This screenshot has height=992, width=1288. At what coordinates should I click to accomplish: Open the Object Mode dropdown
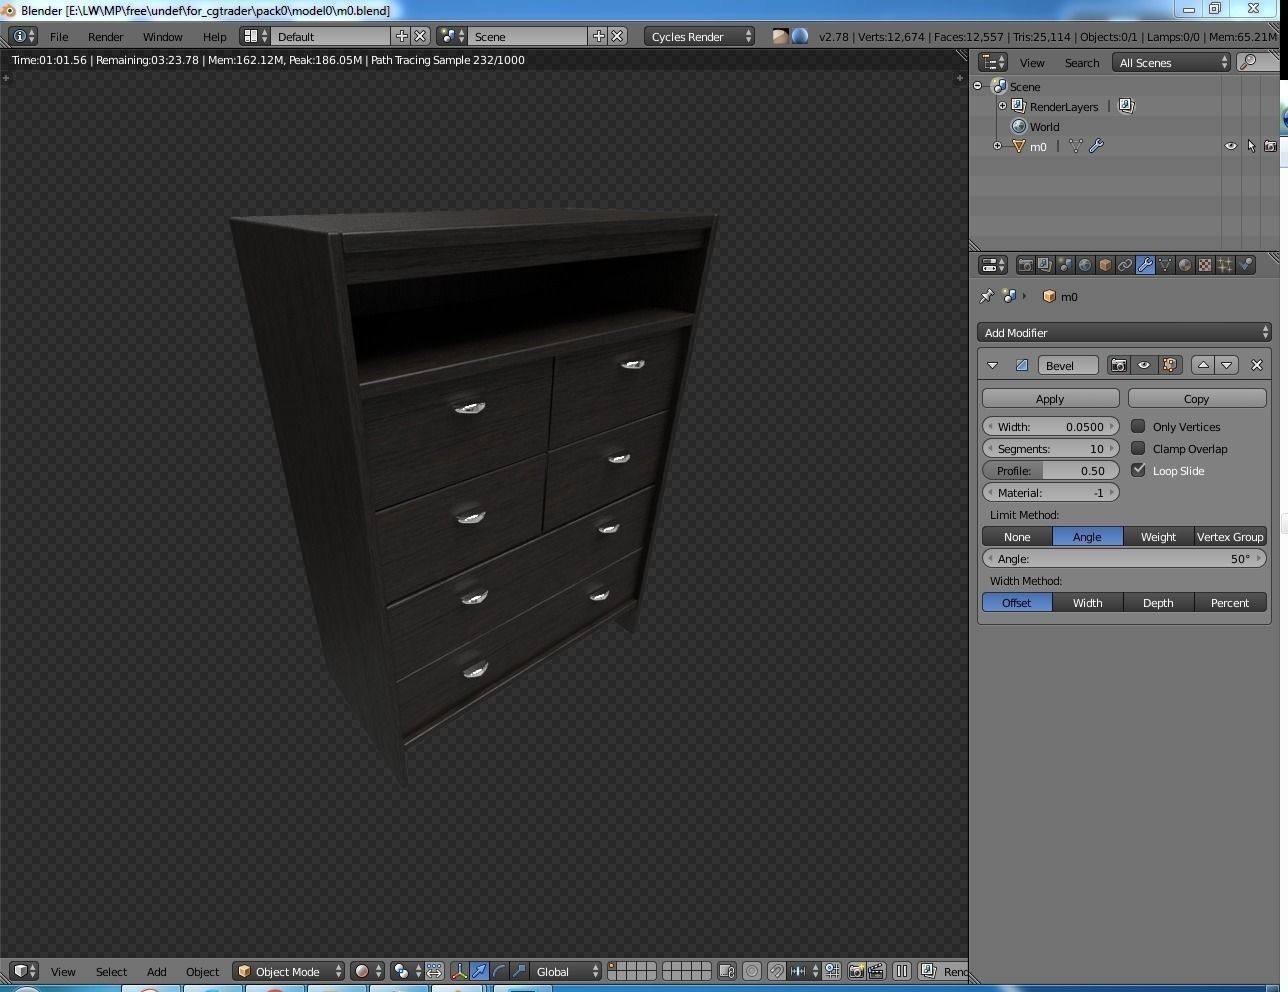click(x=290, y=971)
